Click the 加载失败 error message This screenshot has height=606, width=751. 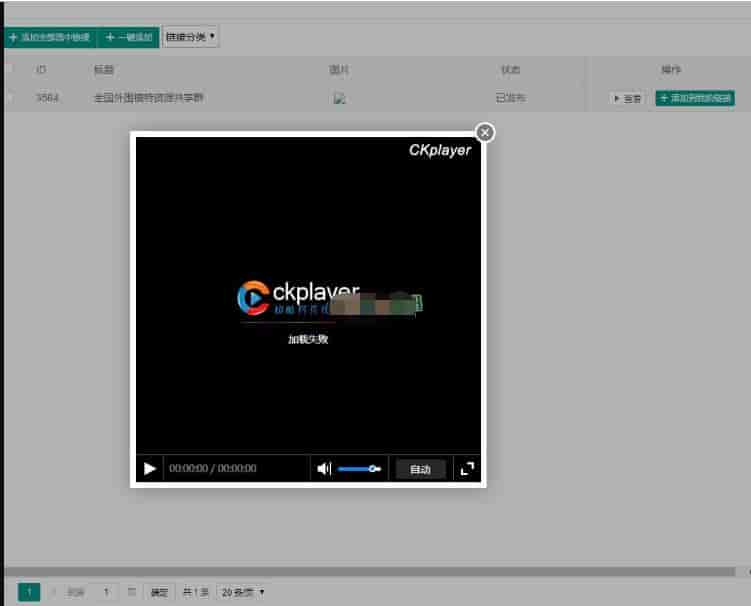pos(308,339)
